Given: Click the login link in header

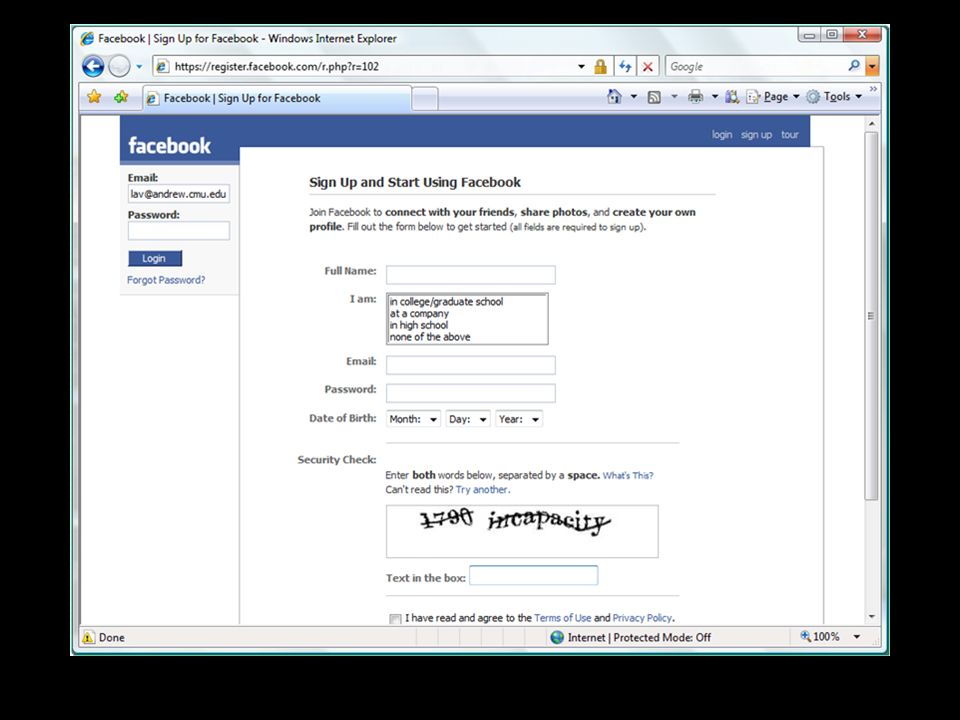Looking at the screenshot, I should pos(722,135).
